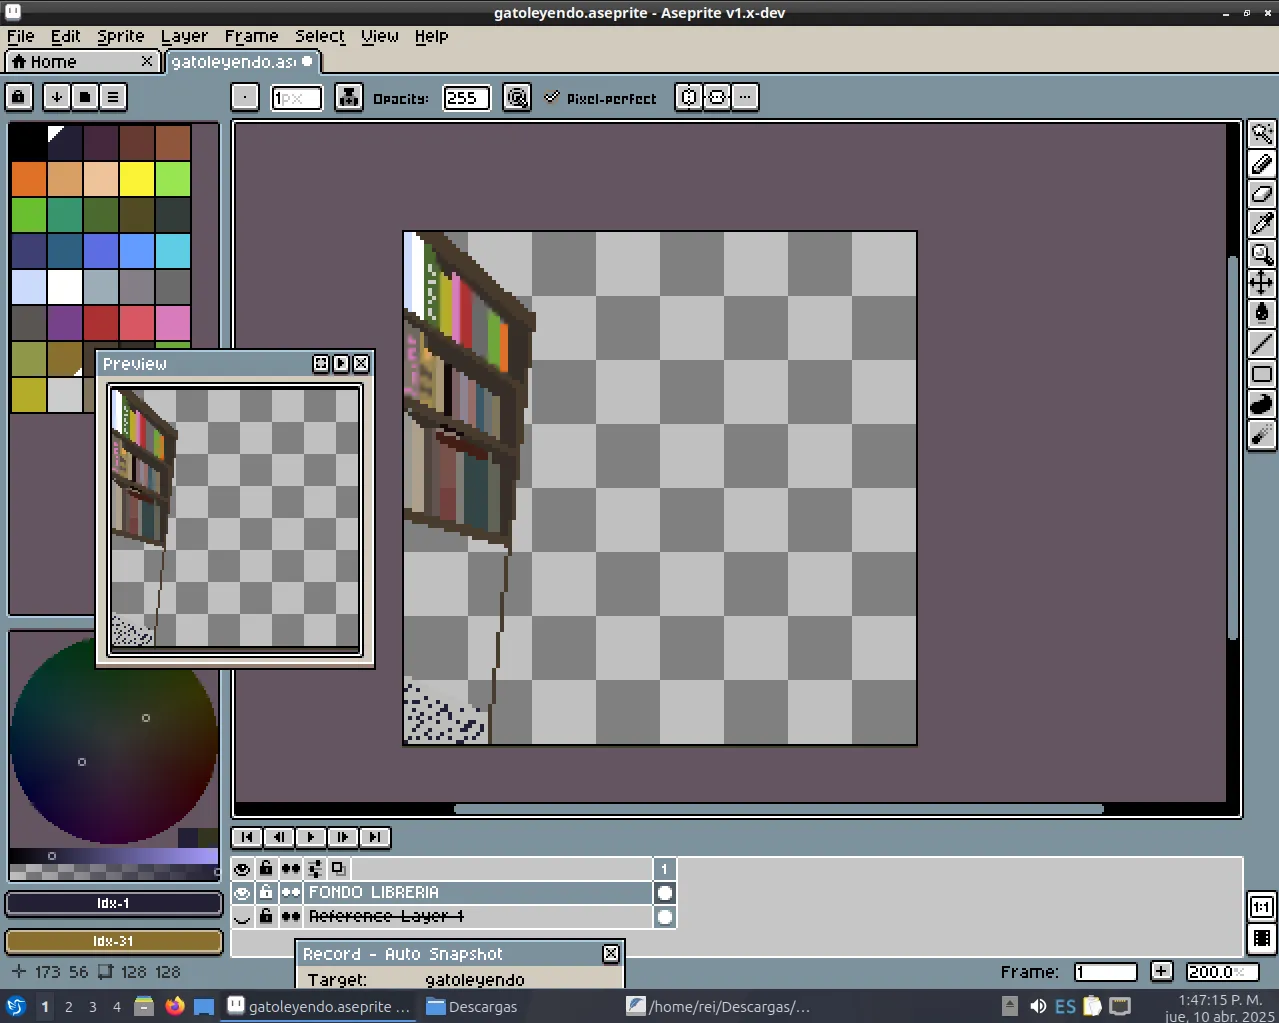Select the FONDO LIBRERIA cel in frame 1
This screenshot has height=1023, width=1279.
pyautogui.click(x=665, y=893)
